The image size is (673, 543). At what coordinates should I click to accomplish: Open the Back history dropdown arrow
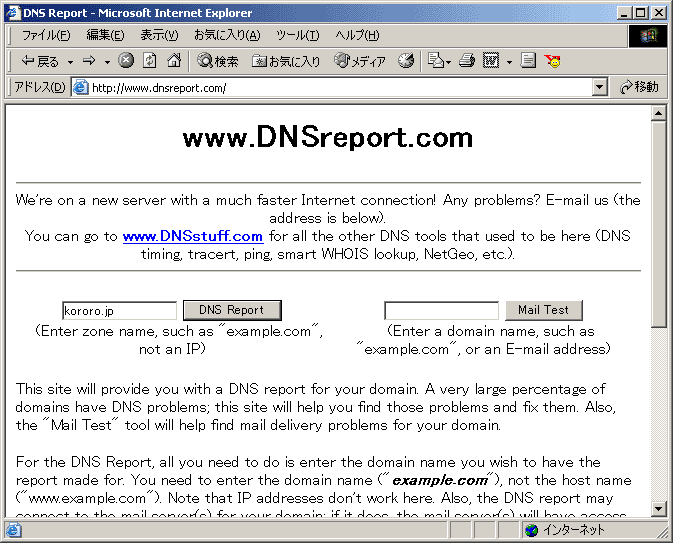click(70, 62)
